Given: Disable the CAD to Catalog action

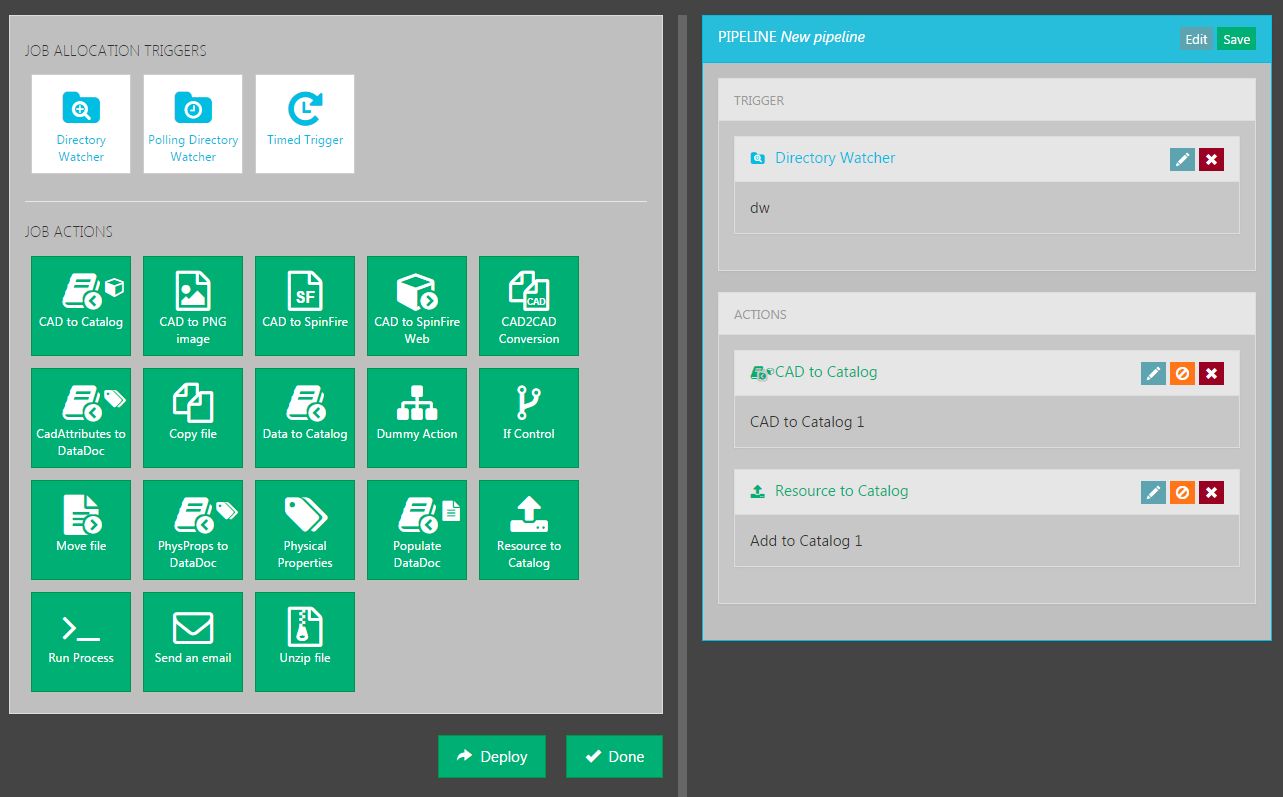Looking at the screenshot, I should (x=1182, y=374).
